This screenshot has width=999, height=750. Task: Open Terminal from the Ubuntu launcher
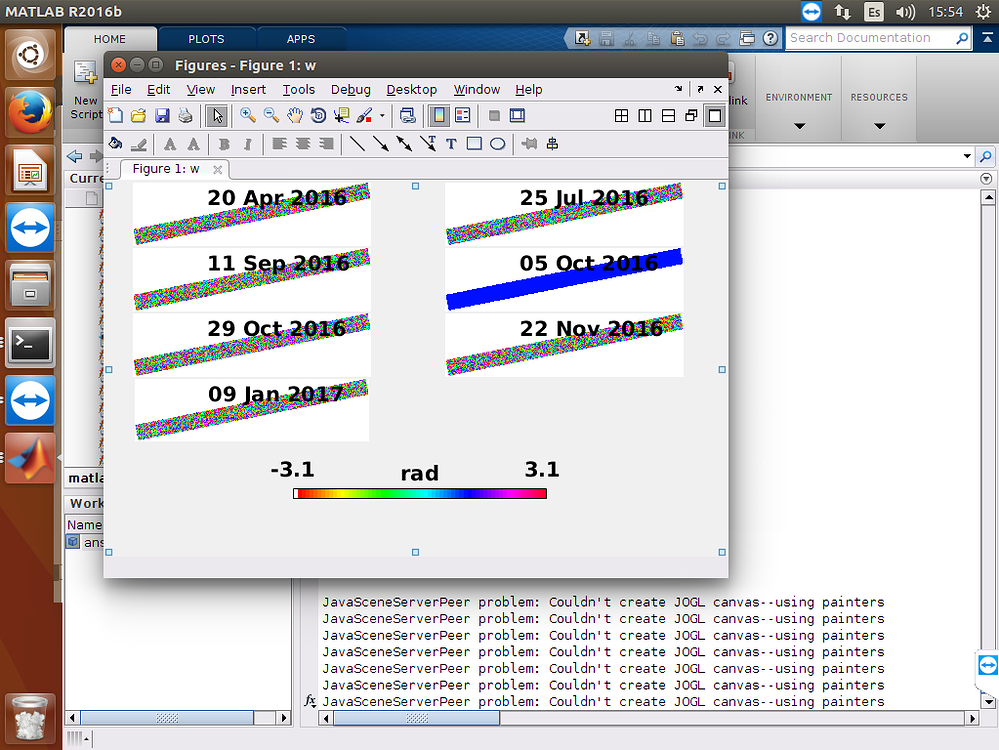(x=30, y=343)
